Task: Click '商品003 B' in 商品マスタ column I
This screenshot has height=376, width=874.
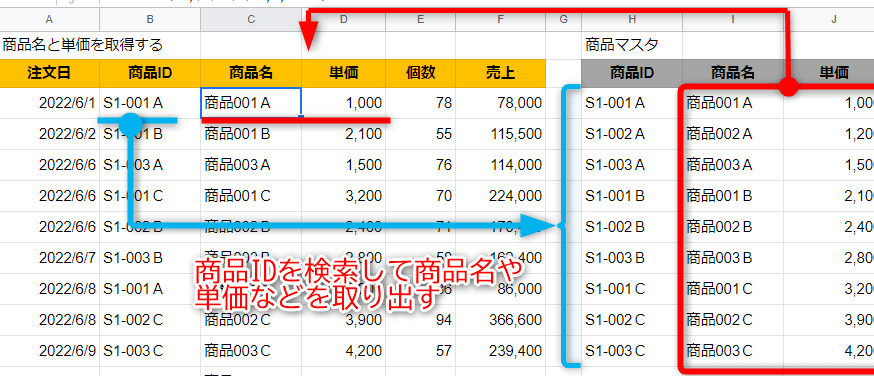Action: 732,258
